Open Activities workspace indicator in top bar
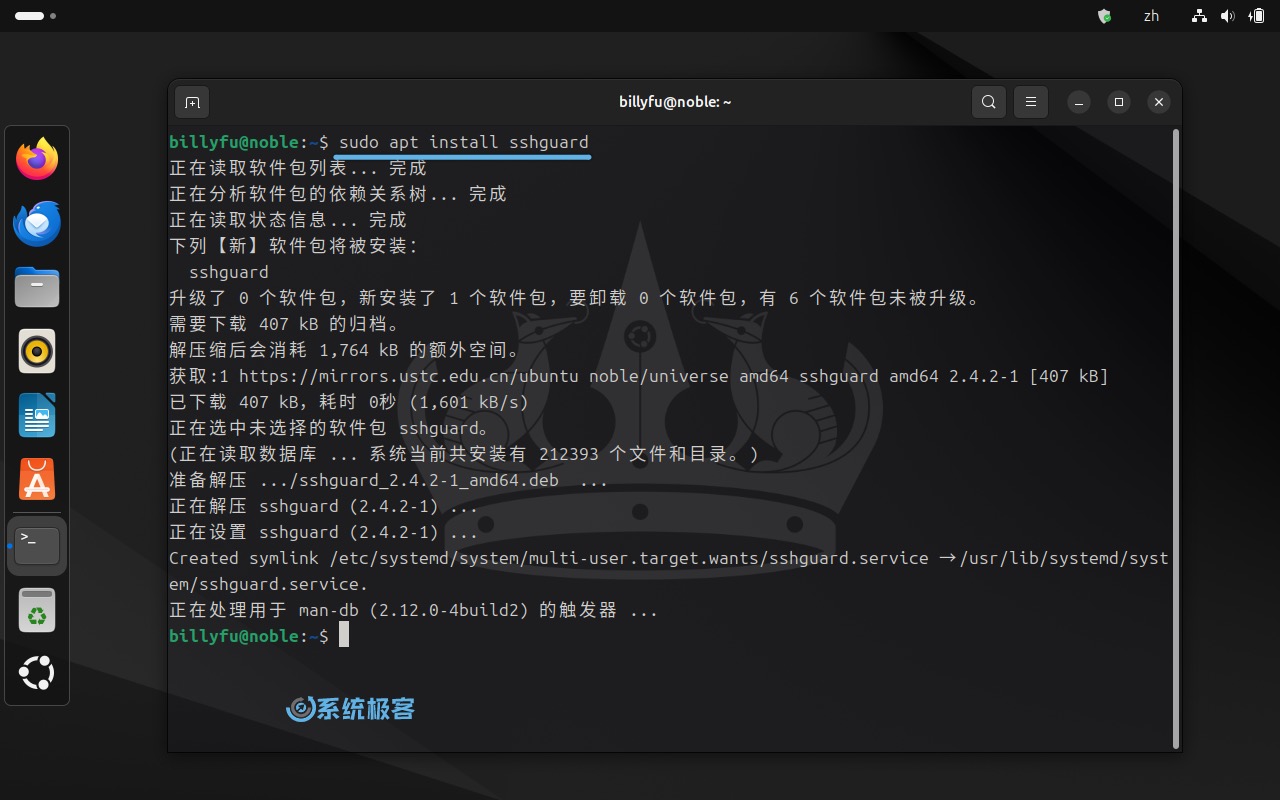 (x=35, y=16)
